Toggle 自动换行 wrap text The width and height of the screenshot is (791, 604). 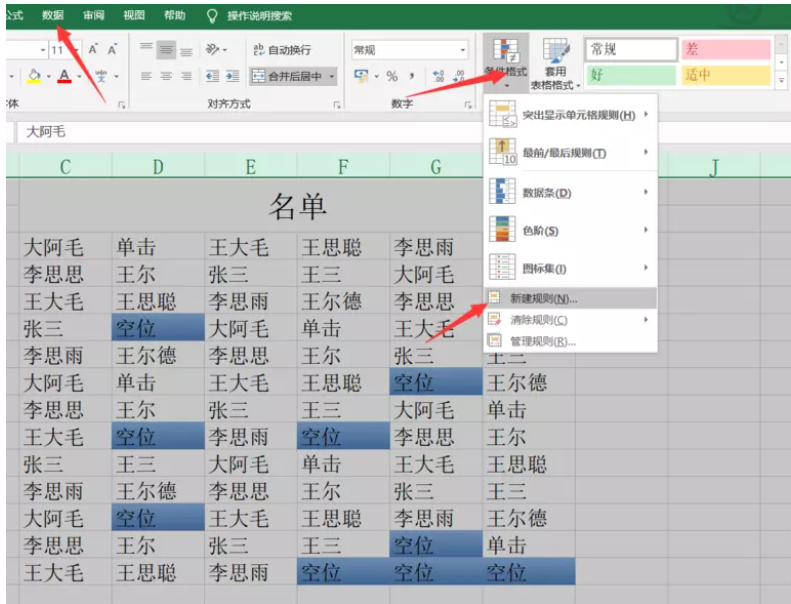tap(281, 49)
